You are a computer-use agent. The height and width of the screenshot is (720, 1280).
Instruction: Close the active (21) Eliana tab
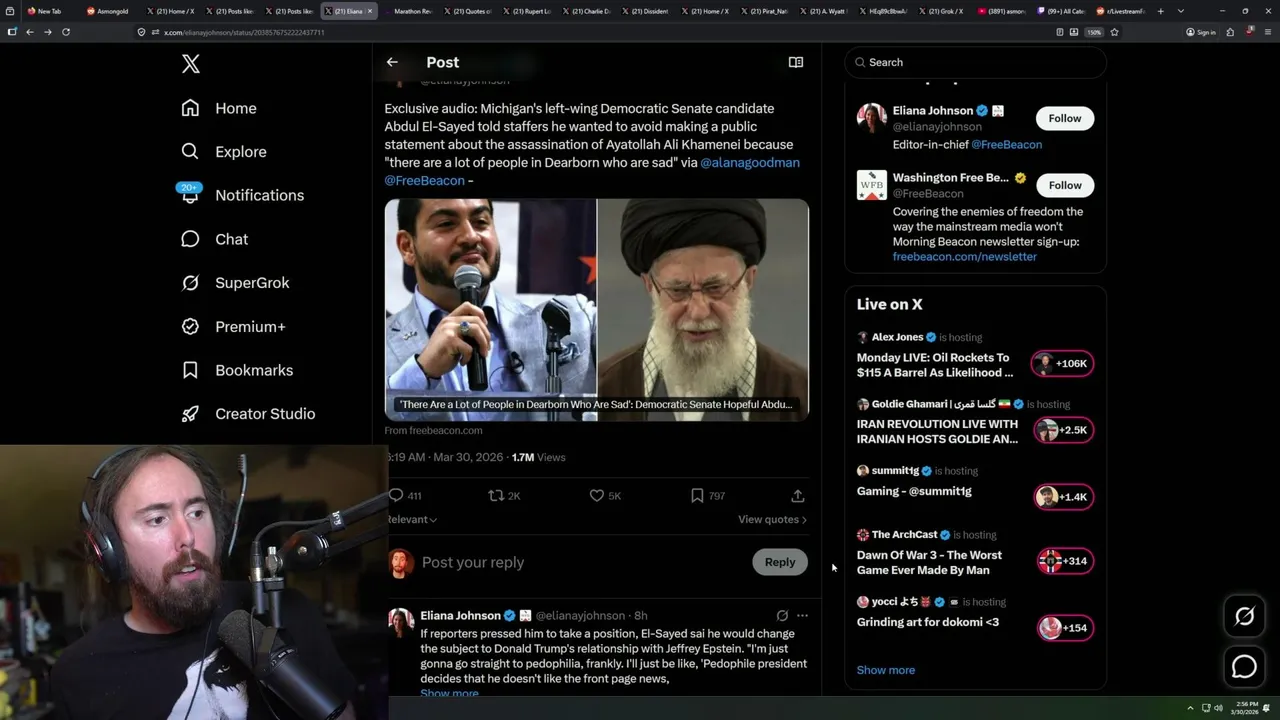coord(370,11)
